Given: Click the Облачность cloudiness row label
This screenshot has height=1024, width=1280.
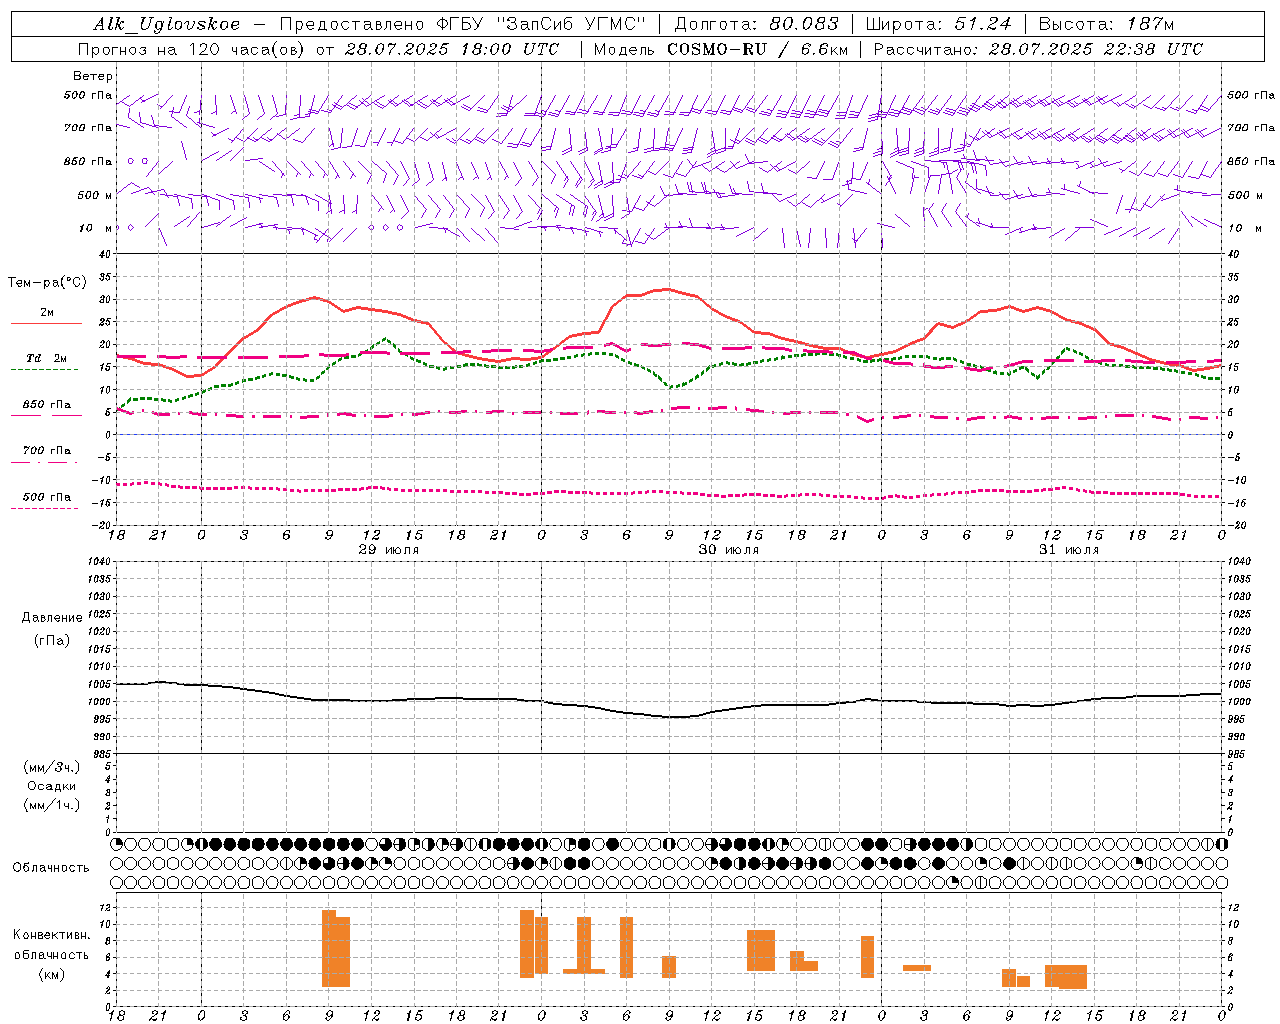Looking at the screenshot, I should [51, 867].
